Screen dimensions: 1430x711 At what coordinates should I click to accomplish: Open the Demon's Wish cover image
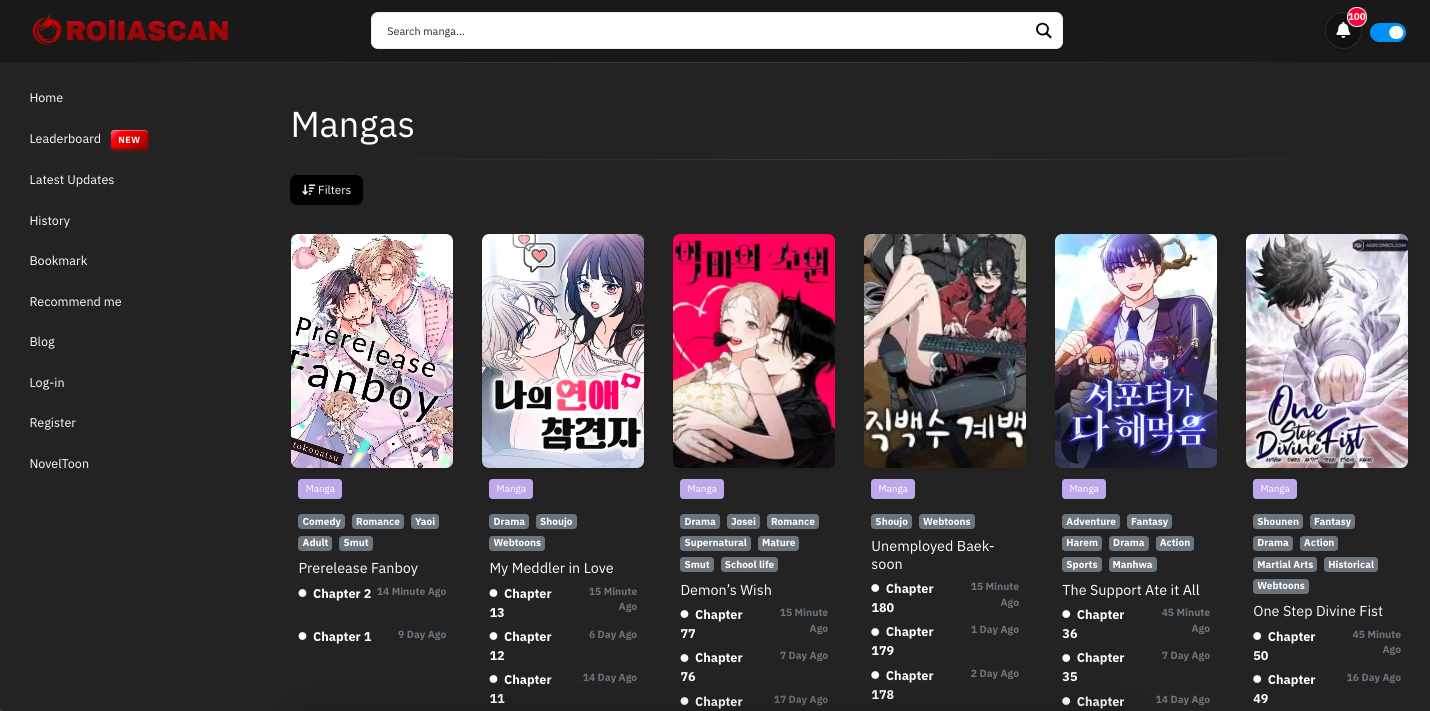click(x=753, y=351)
